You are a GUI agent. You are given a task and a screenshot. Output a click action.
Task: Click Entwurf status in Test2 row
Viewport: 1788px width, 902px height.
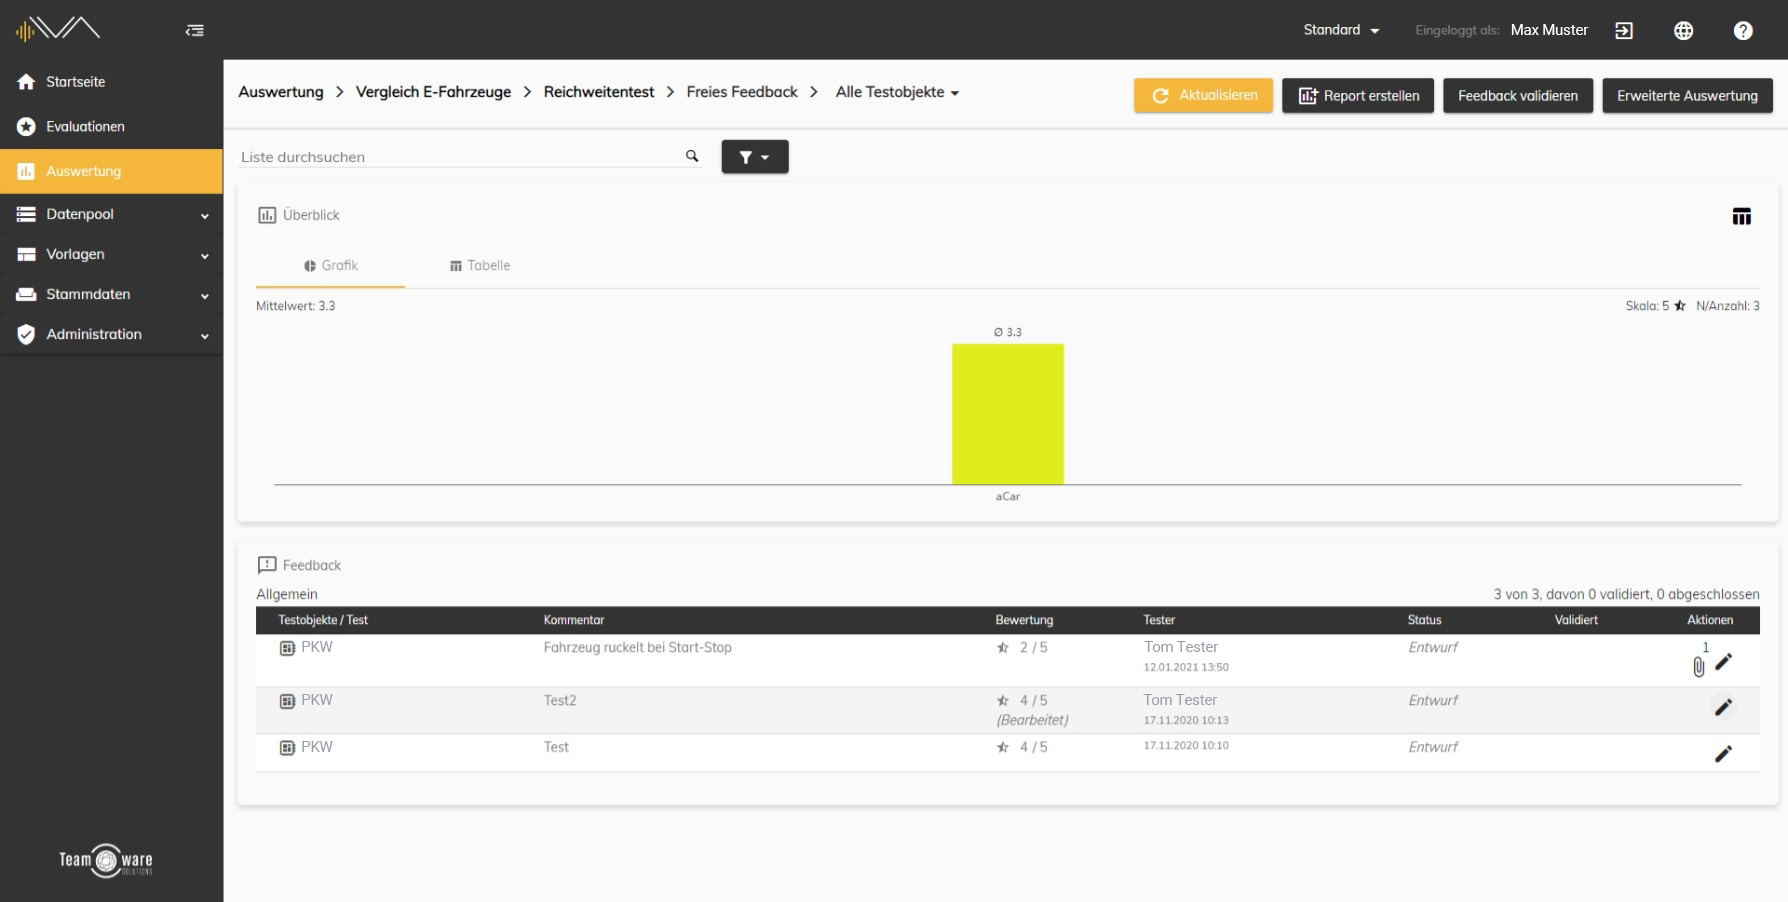pyautogui.click(x=1433, y=701)
